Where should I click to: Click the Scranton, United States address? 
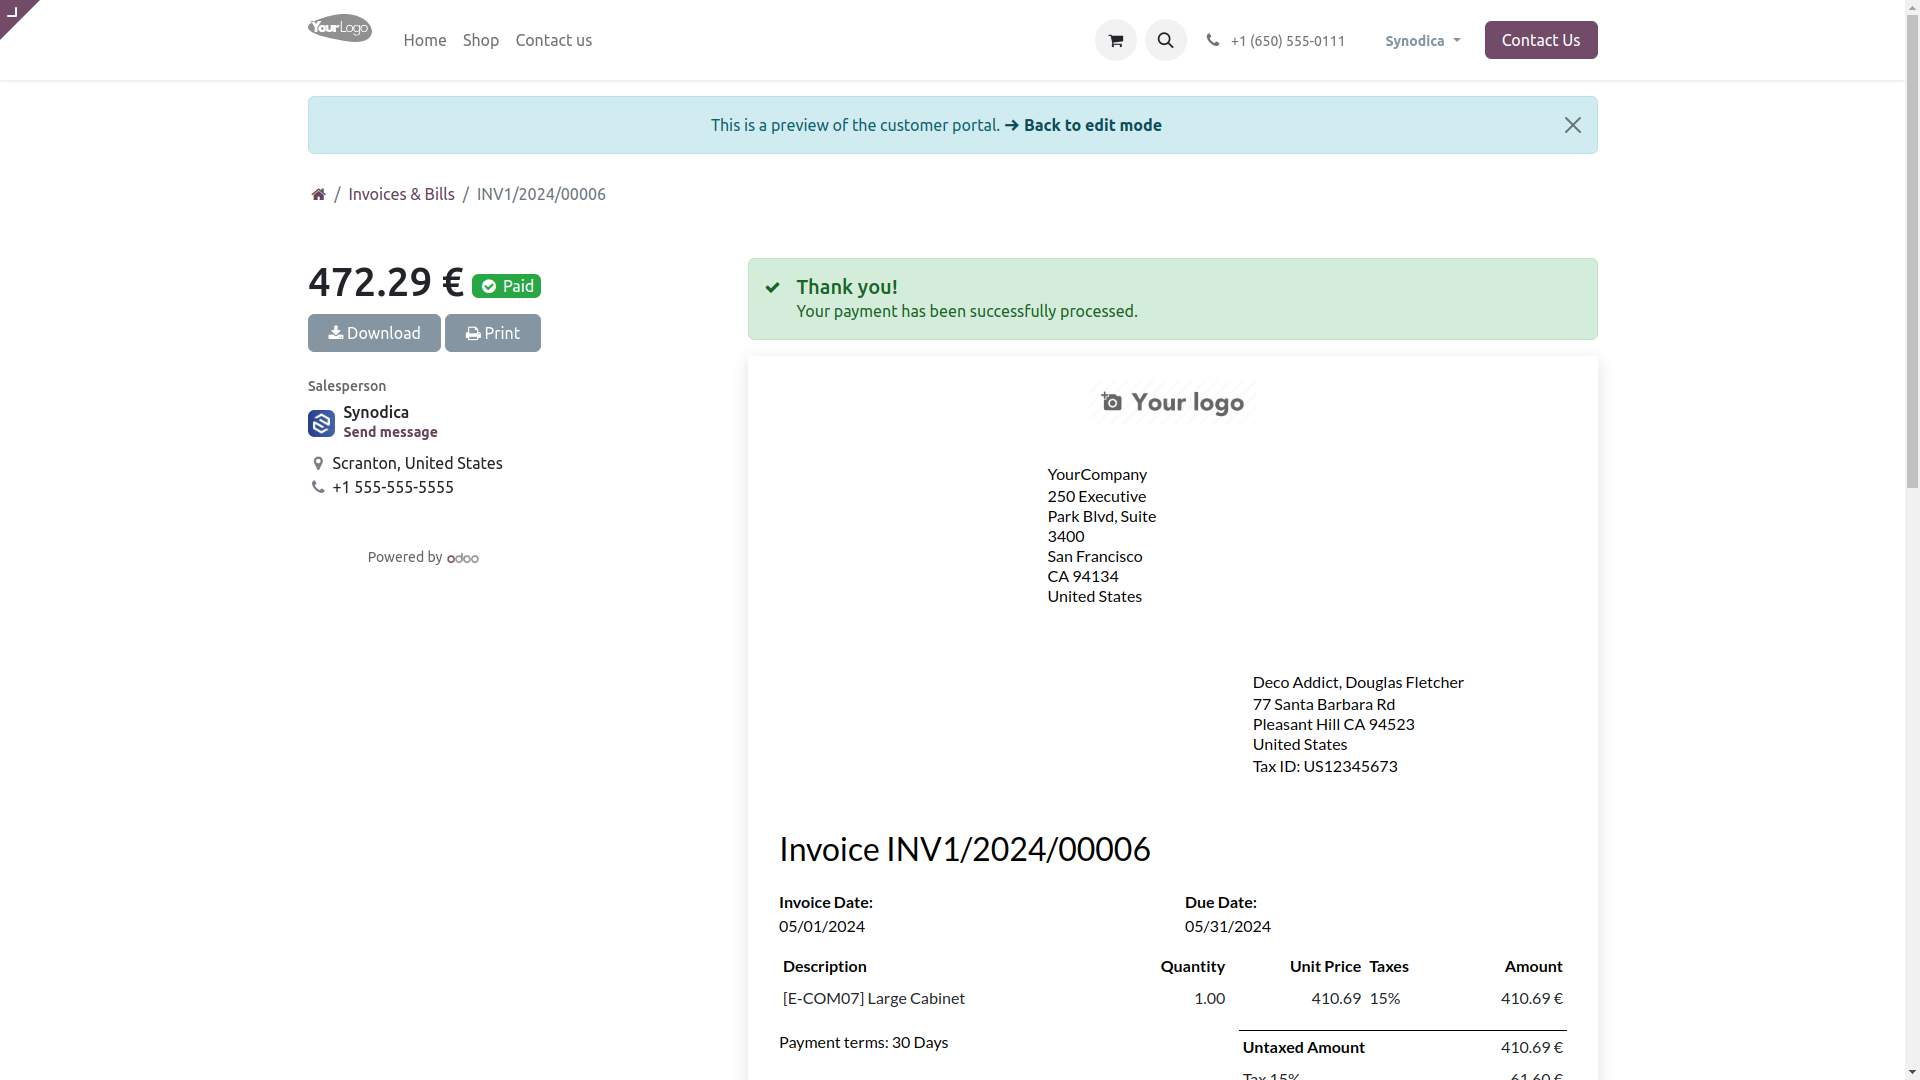click(x=417, y=463)
